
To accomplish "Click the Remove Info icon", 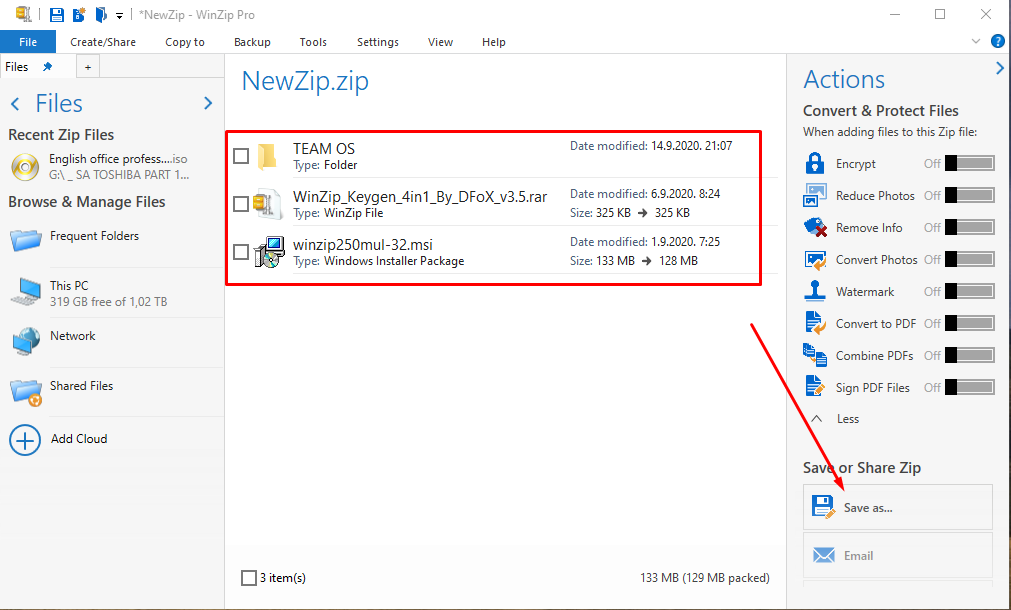I will click(x=815, y=227).
